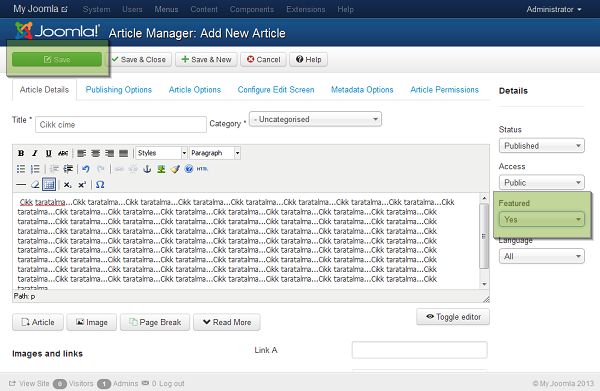
Task: Toggle bold formatting in the editor
Action: point(21,153)
